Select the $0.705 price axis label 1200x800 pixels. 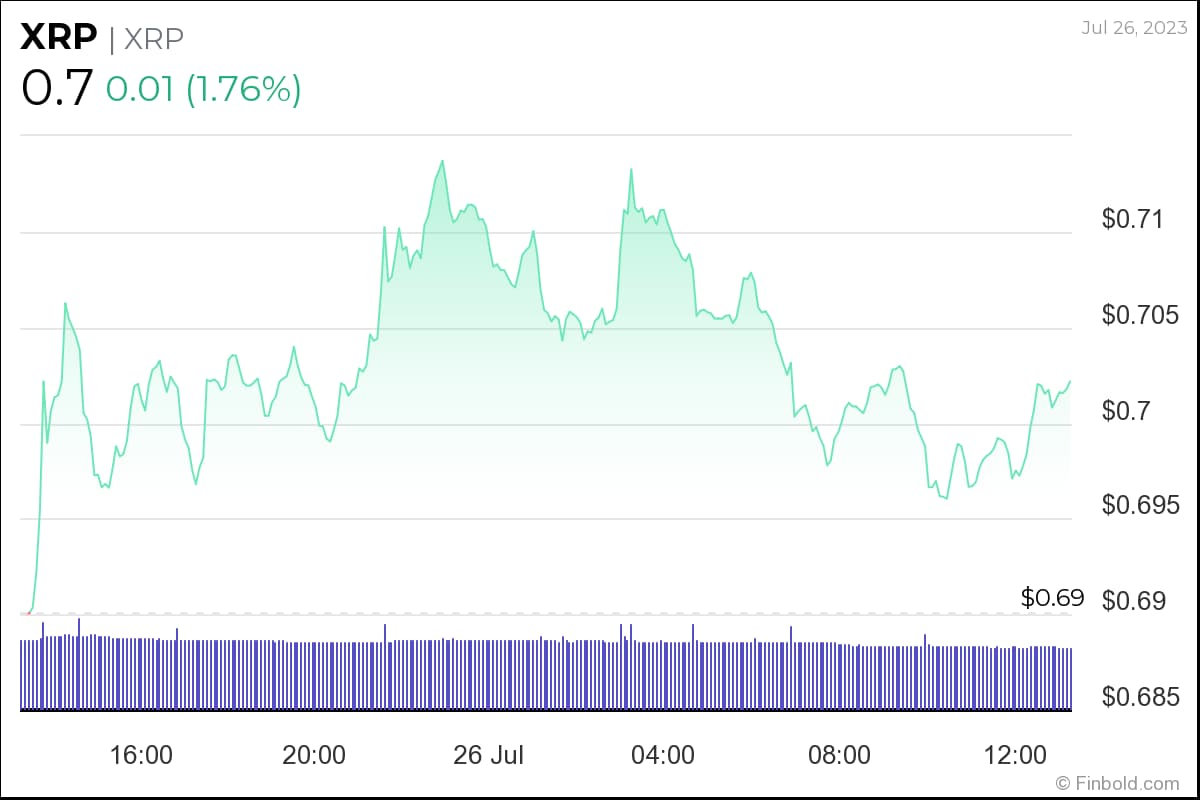click(x=1141, y=315)
